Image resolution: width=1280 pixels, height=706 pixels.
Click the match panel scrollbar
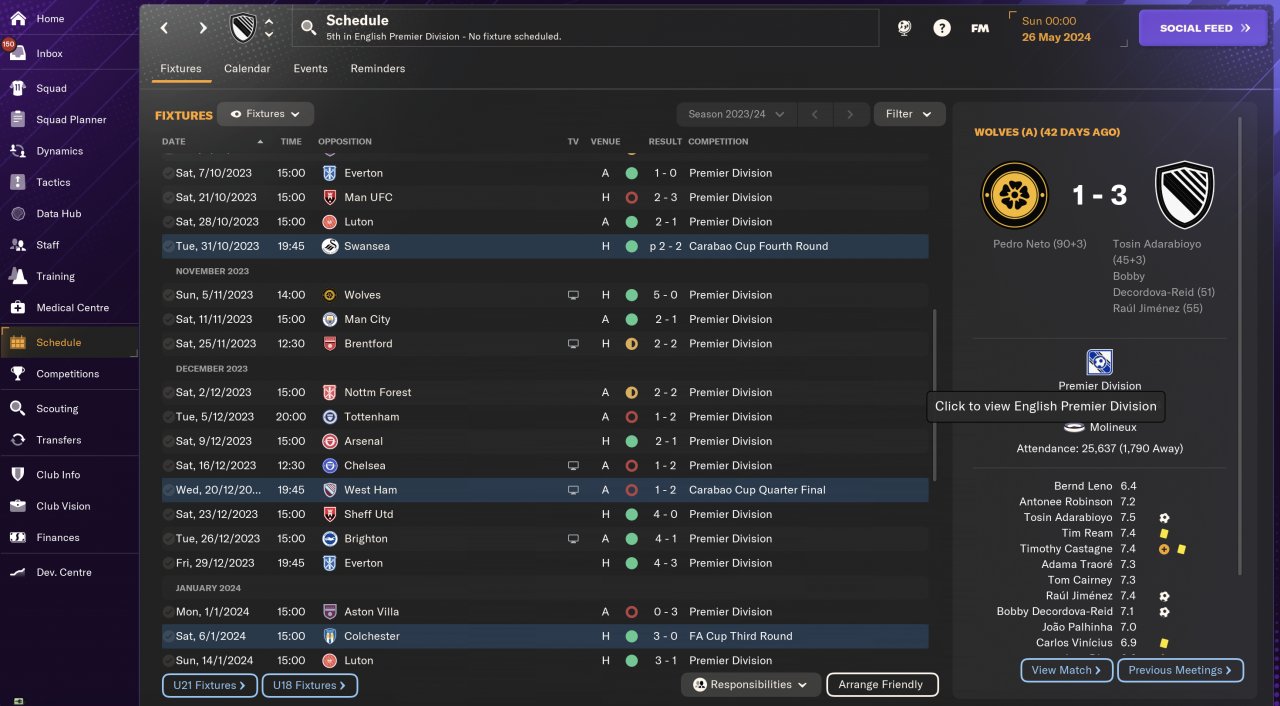tap(1241, 346)
